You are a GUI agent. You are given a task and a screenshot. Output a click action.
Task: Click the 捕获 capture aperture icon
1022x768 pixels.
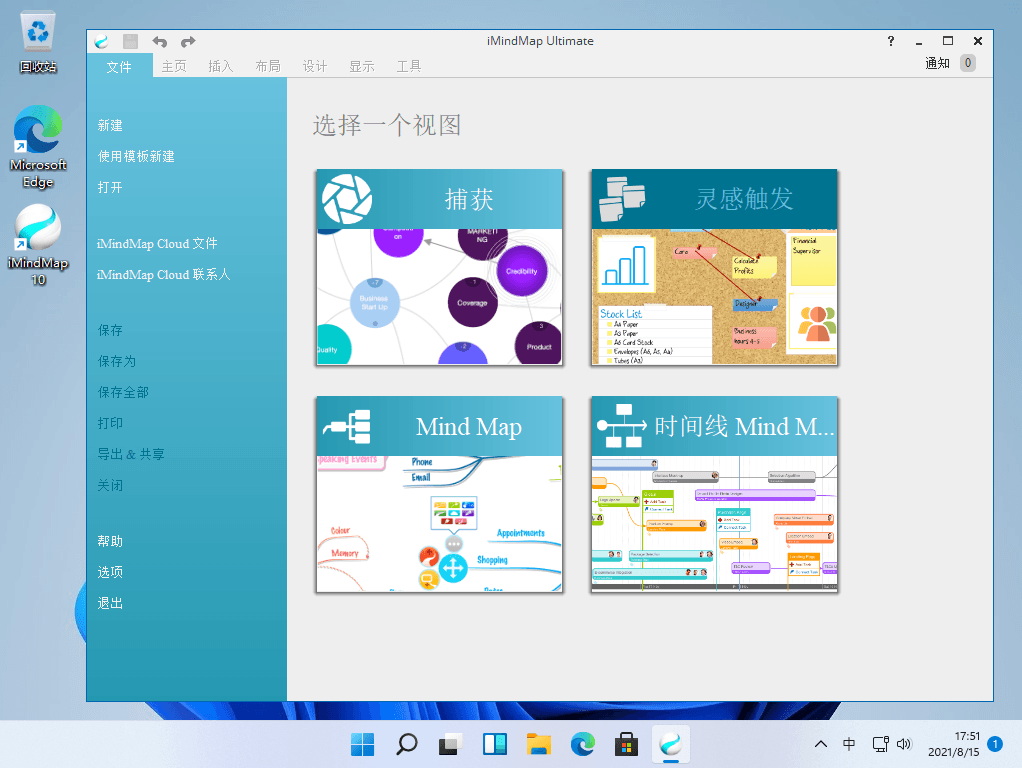[347, 199]
